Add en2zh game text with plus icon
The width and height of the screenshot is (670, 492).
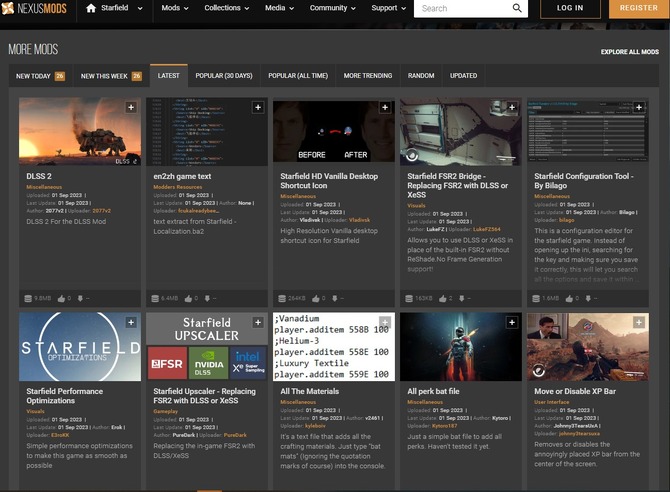[x=258, y=107]
